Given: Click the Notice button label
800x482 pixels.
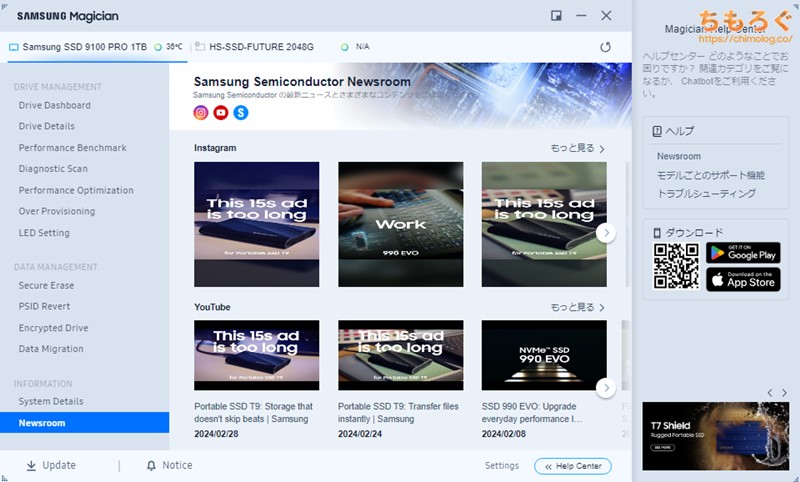Looking at the screenshot, I should coord(177,466).
